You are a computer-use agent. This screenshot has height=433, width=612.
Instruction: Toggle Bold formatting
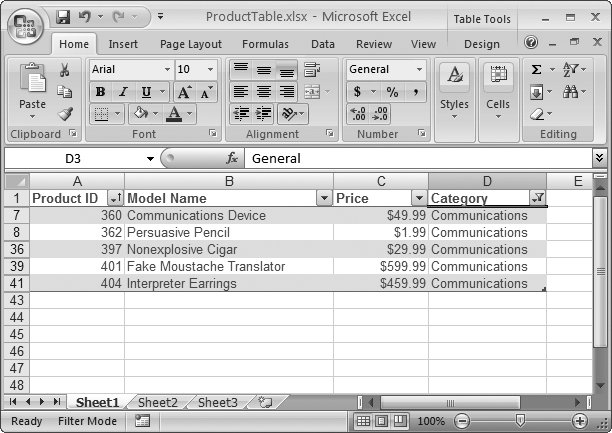tap(101, 92)
